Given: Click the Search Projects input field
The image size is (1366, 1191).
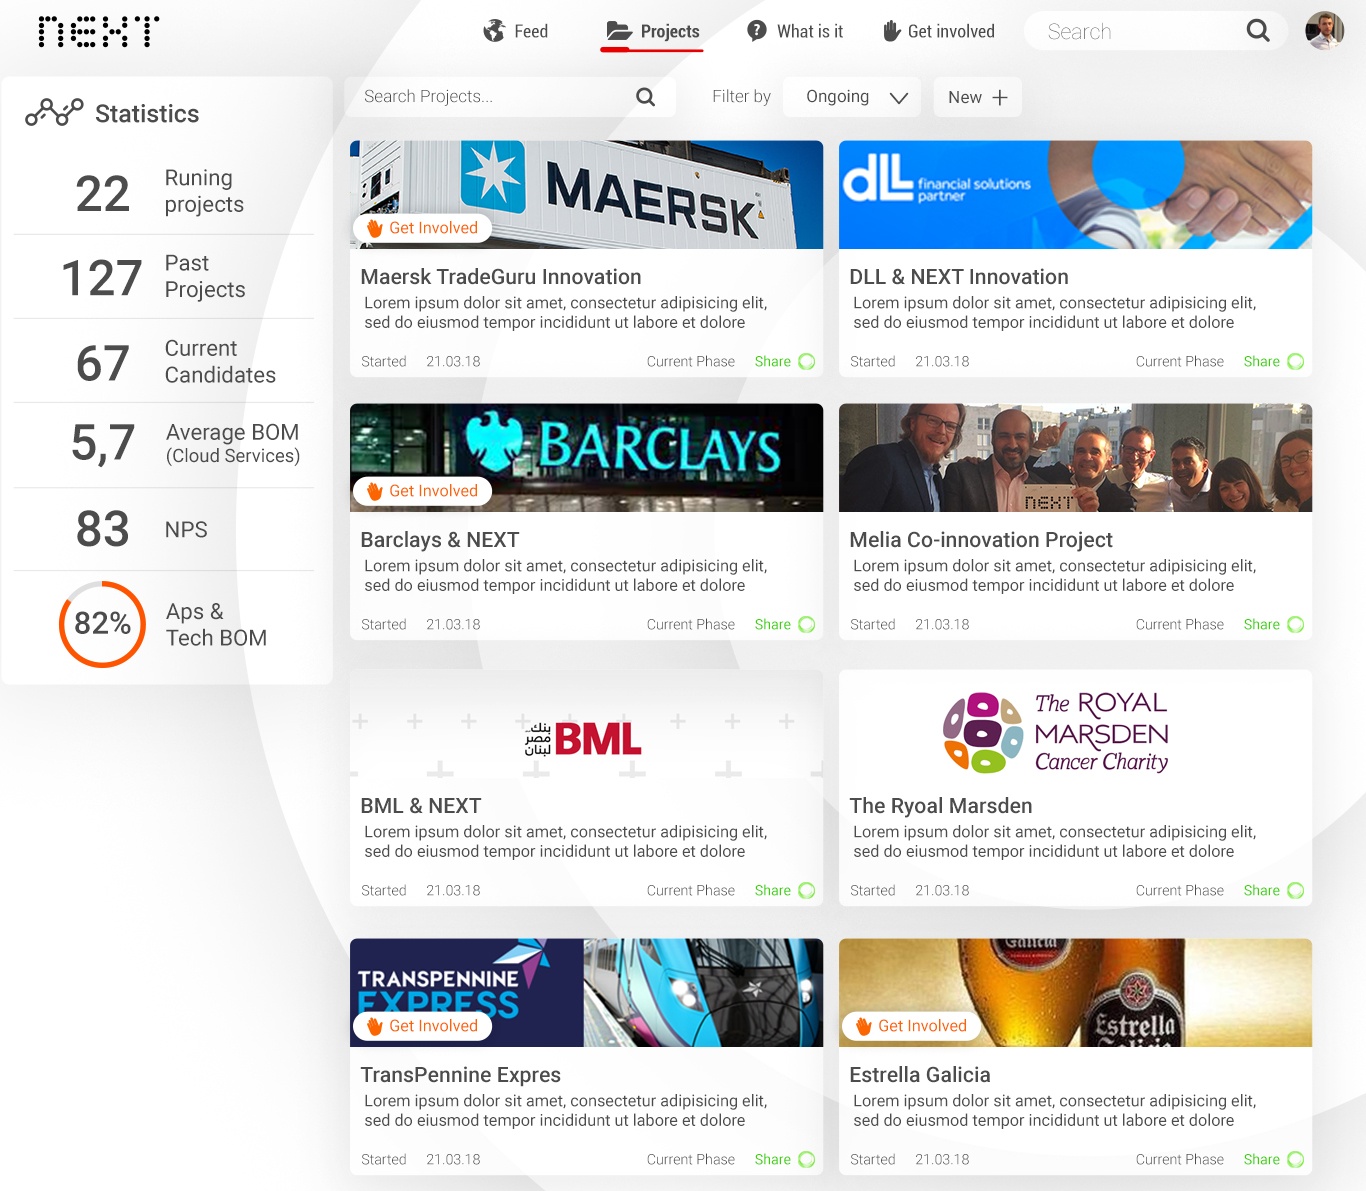Looking at the screenshot, I should click(490, 97).
